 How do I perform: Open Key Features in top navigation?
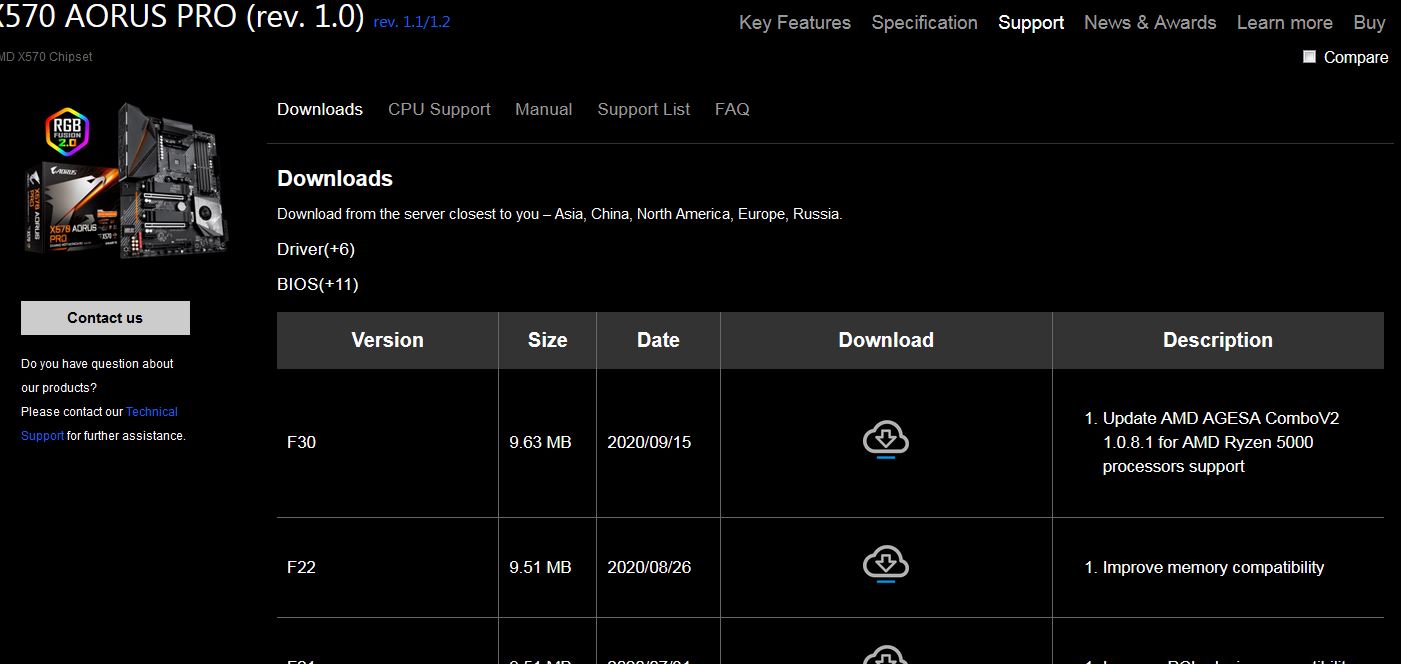[x=794, y=22]
